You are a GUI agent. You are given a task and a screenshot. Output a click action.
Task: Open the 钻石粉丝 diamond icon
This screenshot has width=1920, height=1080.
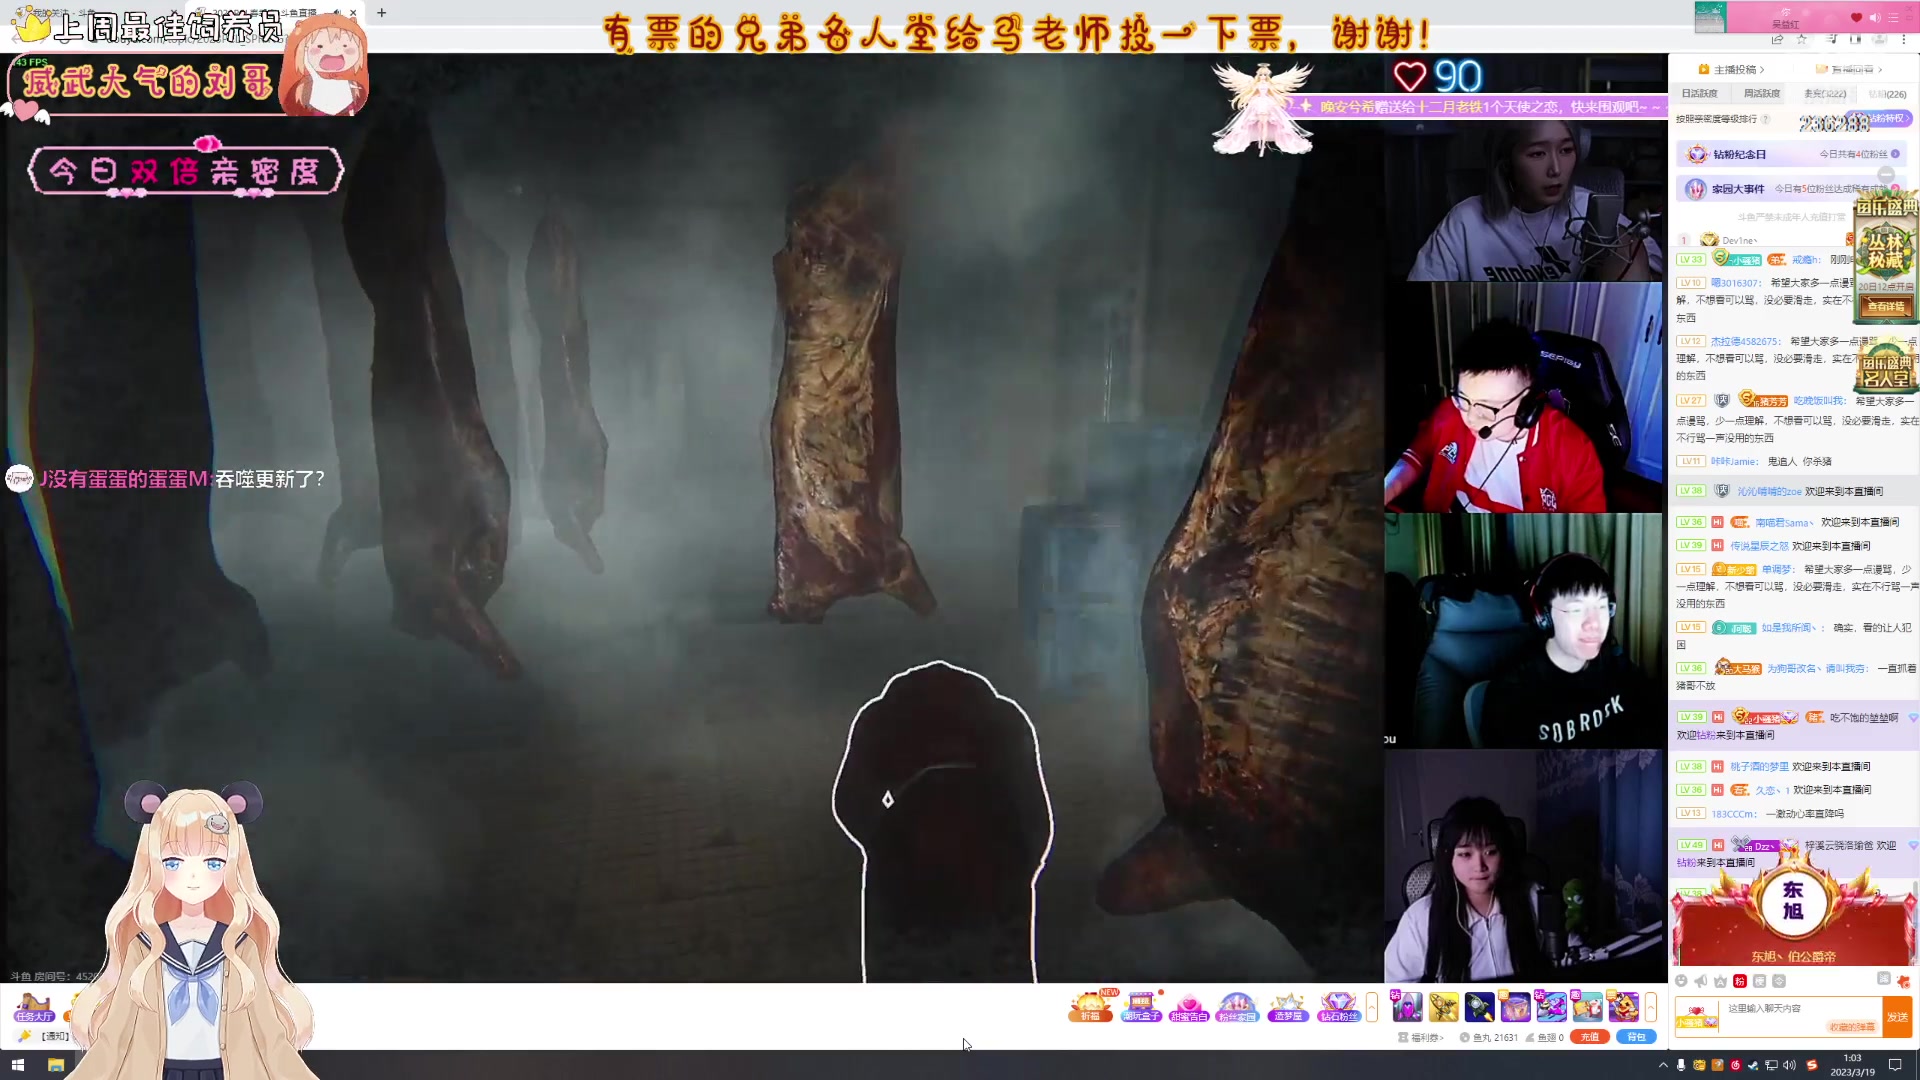(1339, 1006)
